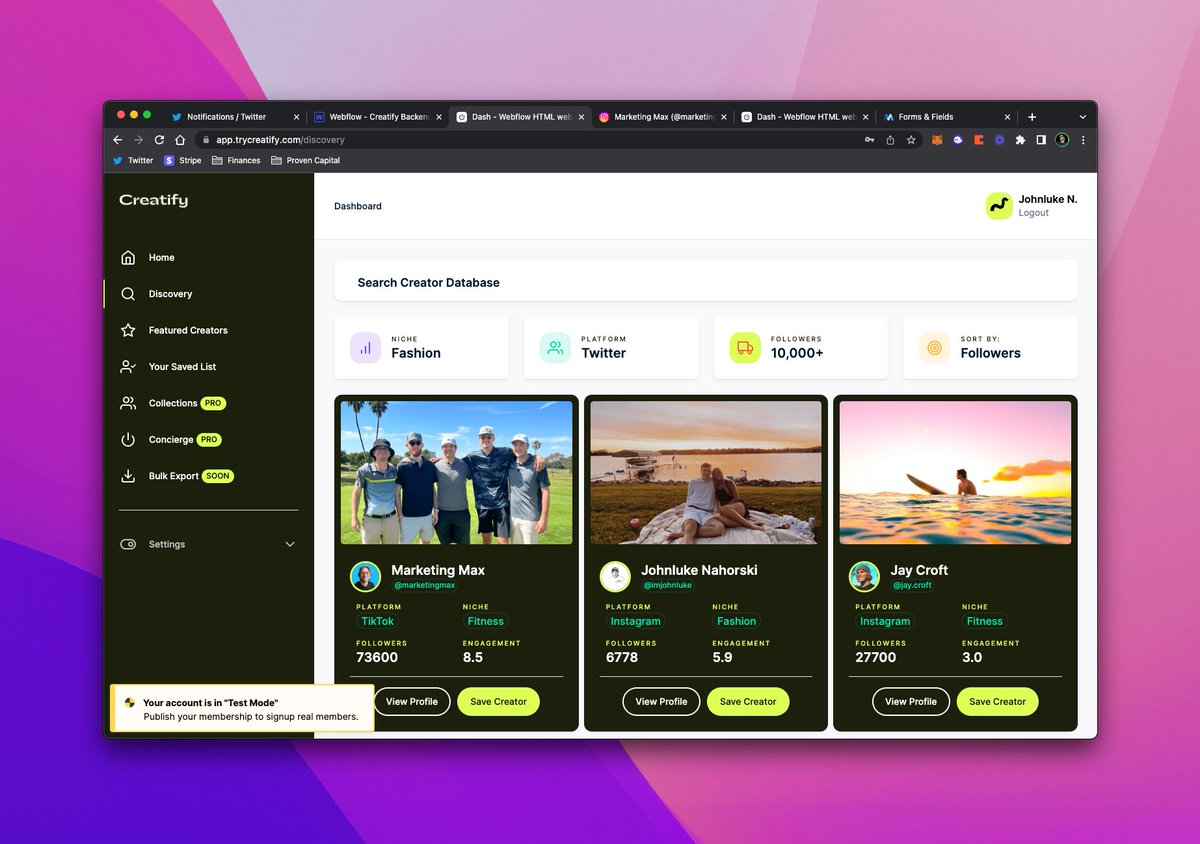View Profile of Johnluke Nahorski
1200x844 pixels.
(661, 702)
